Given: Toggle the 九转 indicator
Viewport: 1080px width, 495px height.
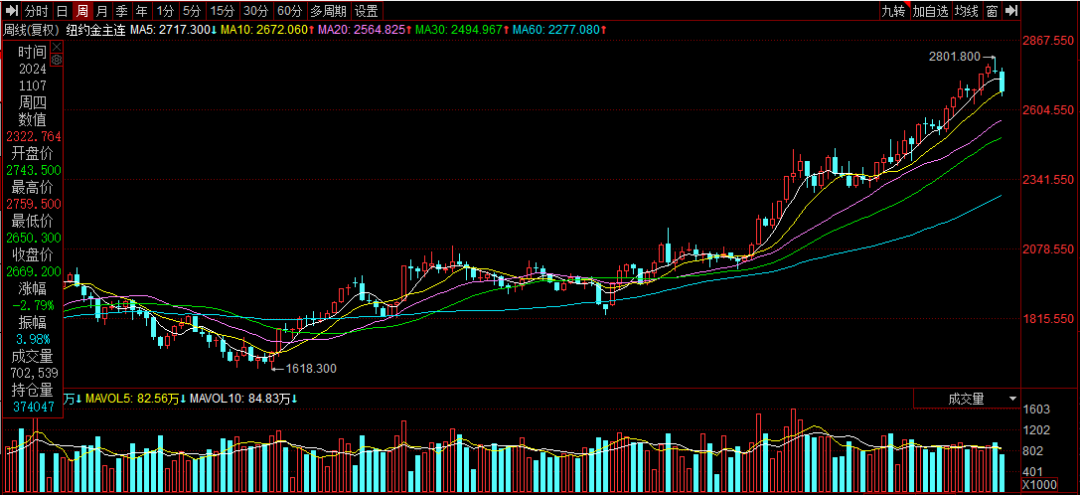Looking at the screenshot, I should pos(893,11).
